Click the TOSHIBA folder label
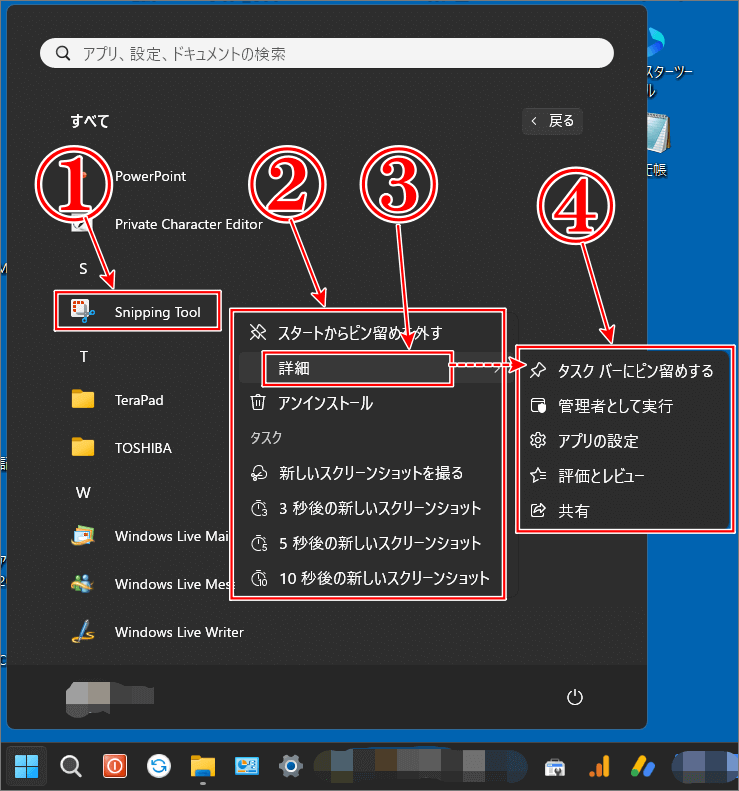 (x=143, y=448)
